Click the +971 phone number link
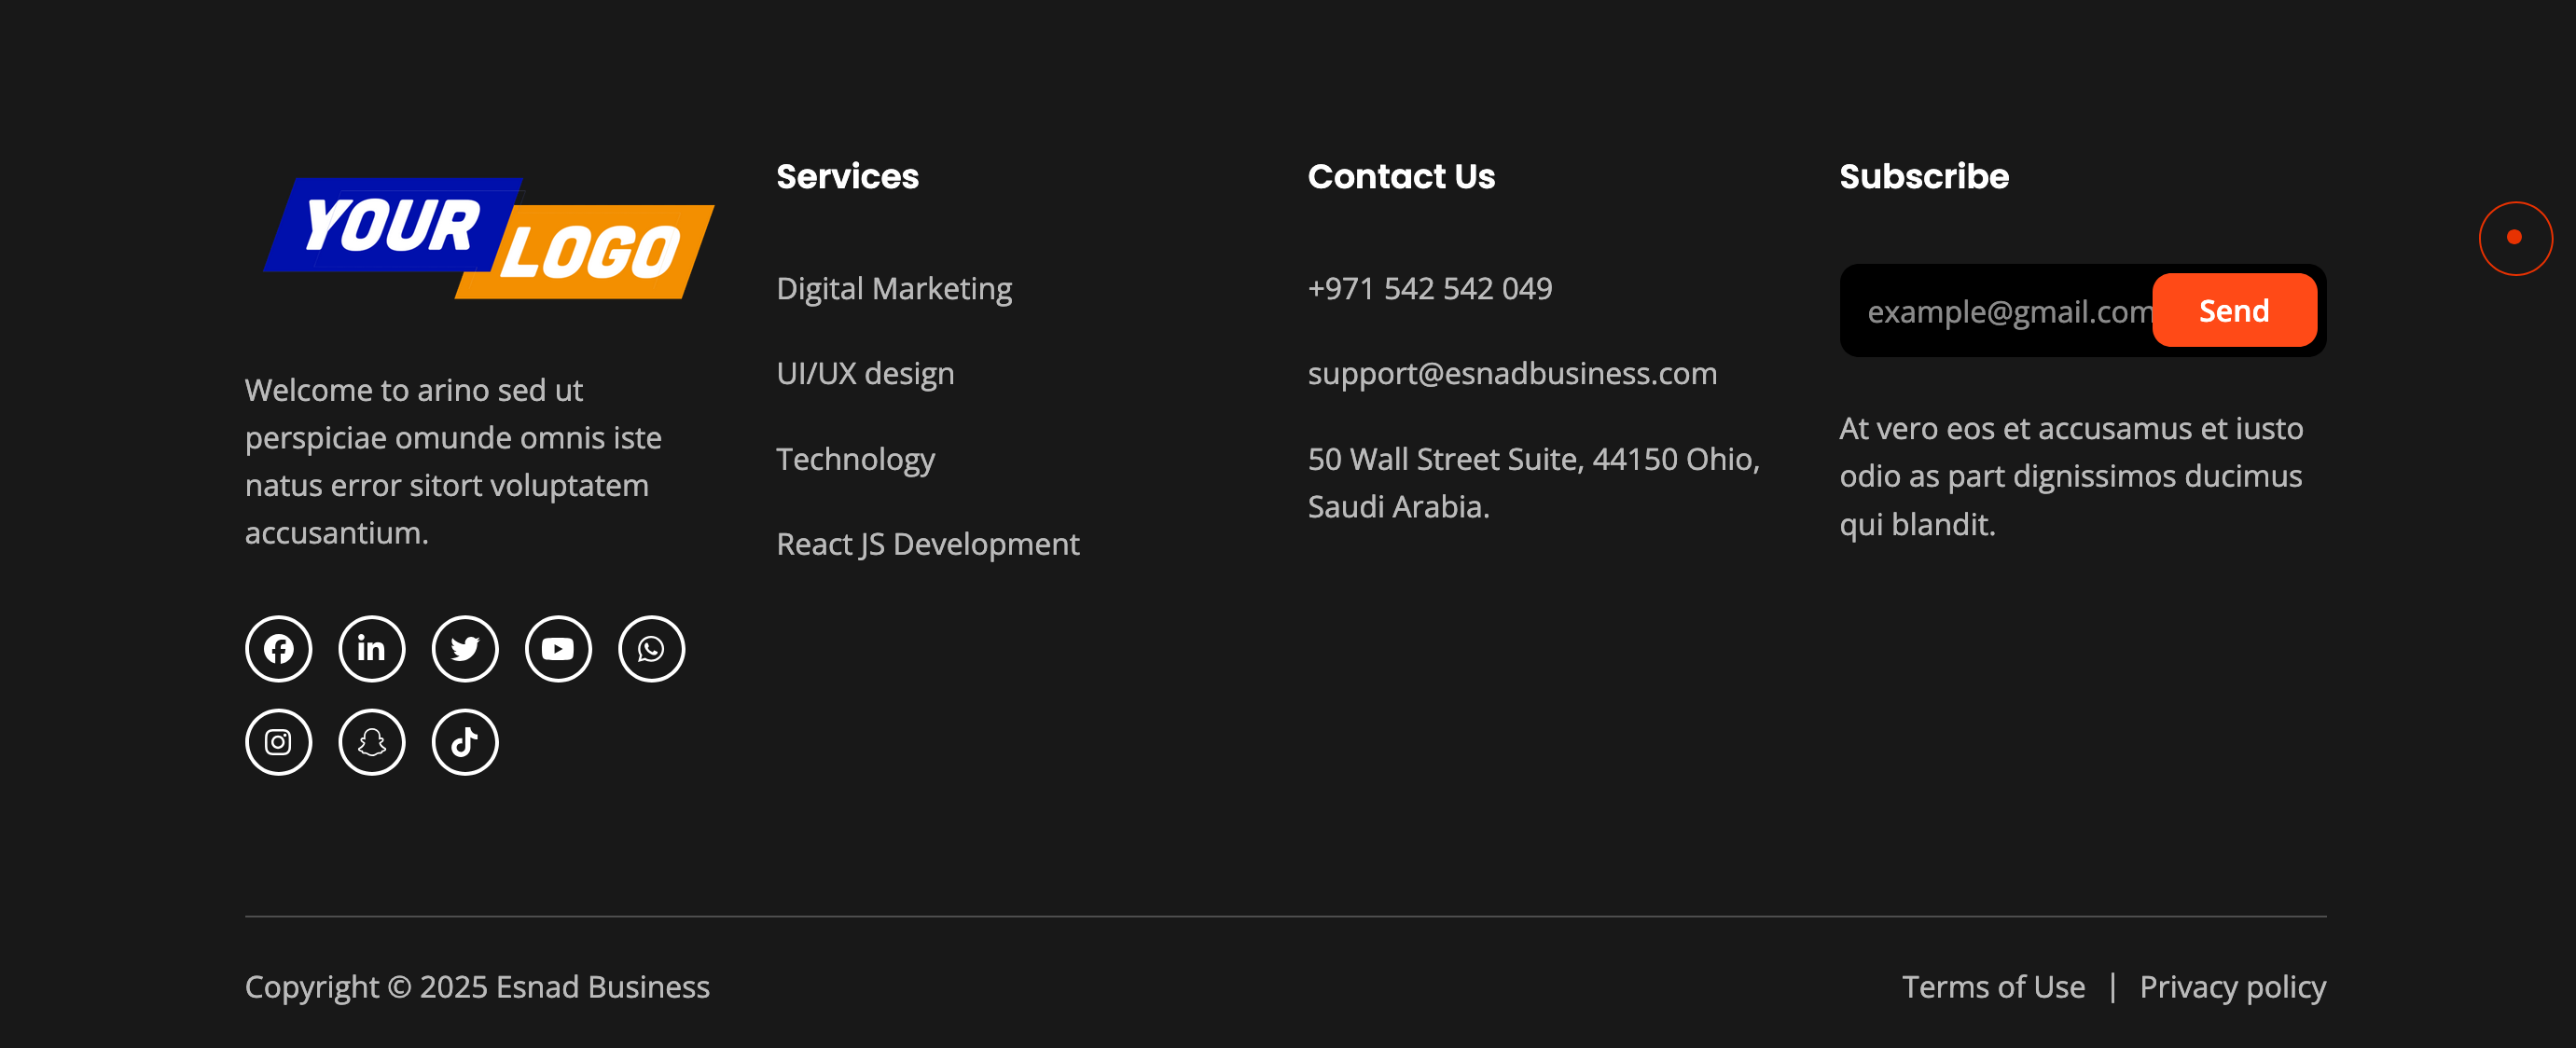 coord(1429,289)
